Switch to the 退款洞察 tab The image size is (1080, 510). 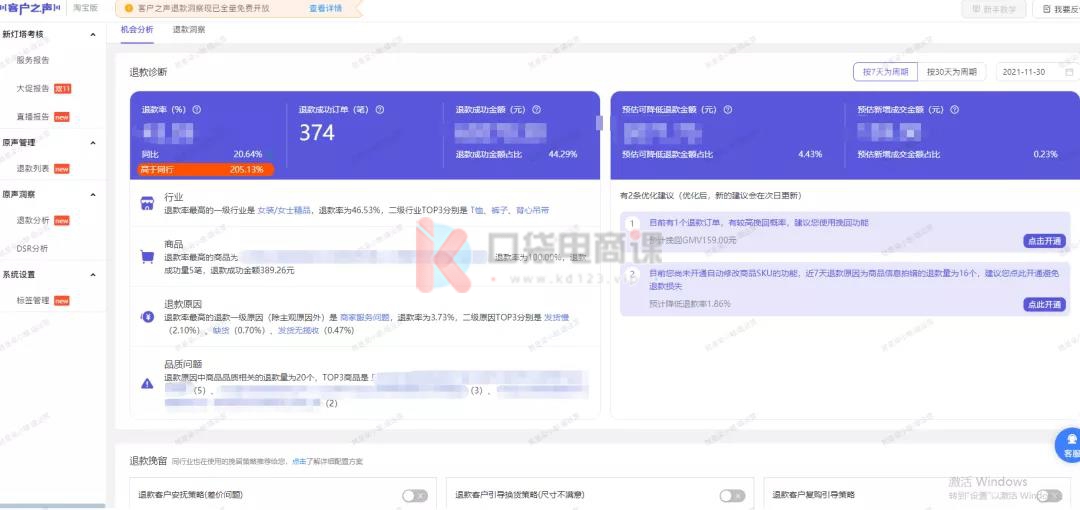pos(189,30)
